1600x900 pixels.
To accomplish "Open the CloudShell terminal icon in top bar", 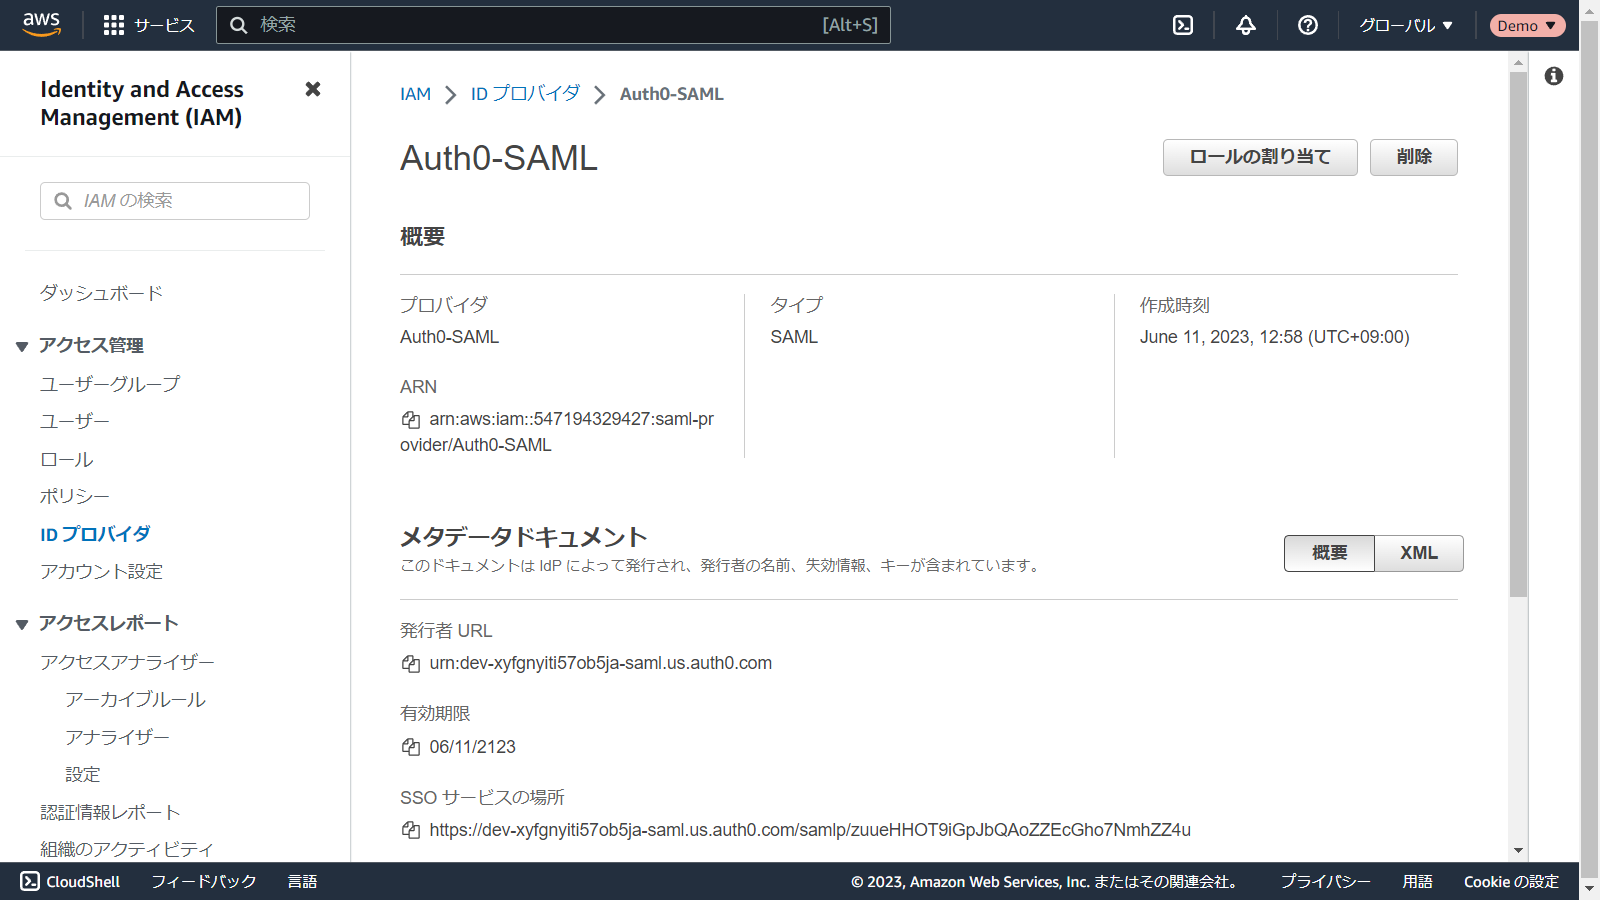I will click(x=1183, y=25).
